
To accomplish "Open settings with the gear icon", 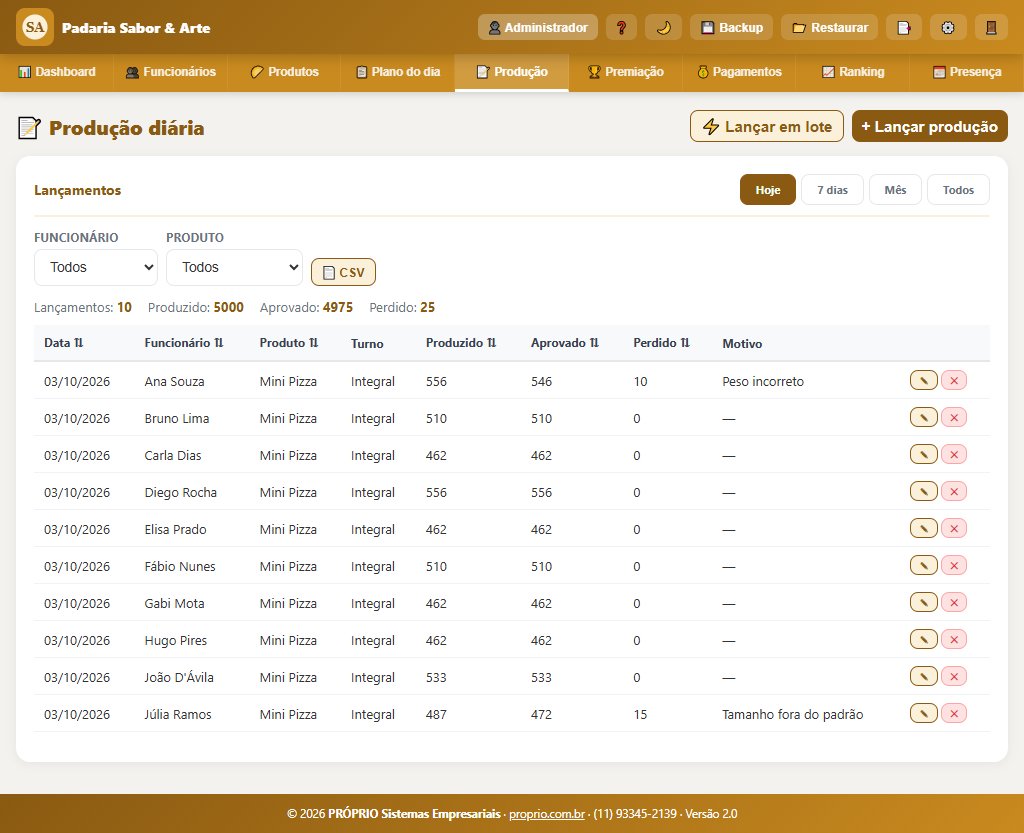I will coord(947,27).
